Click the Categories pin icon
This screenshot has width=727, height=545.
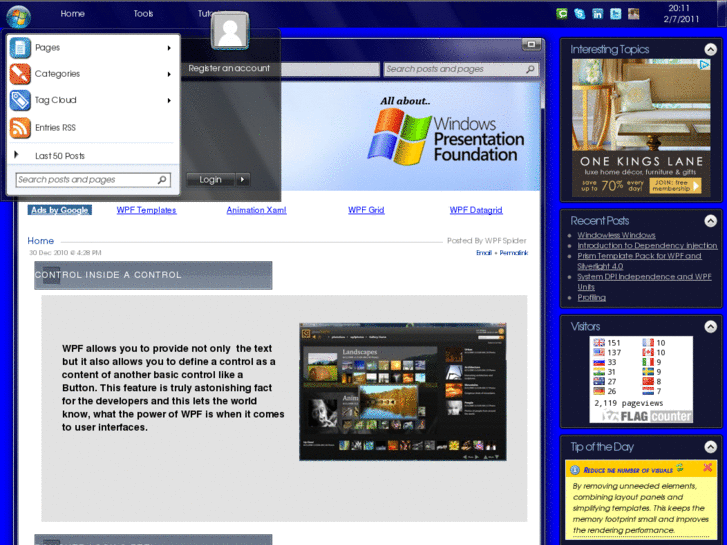[x=20, y=74]
